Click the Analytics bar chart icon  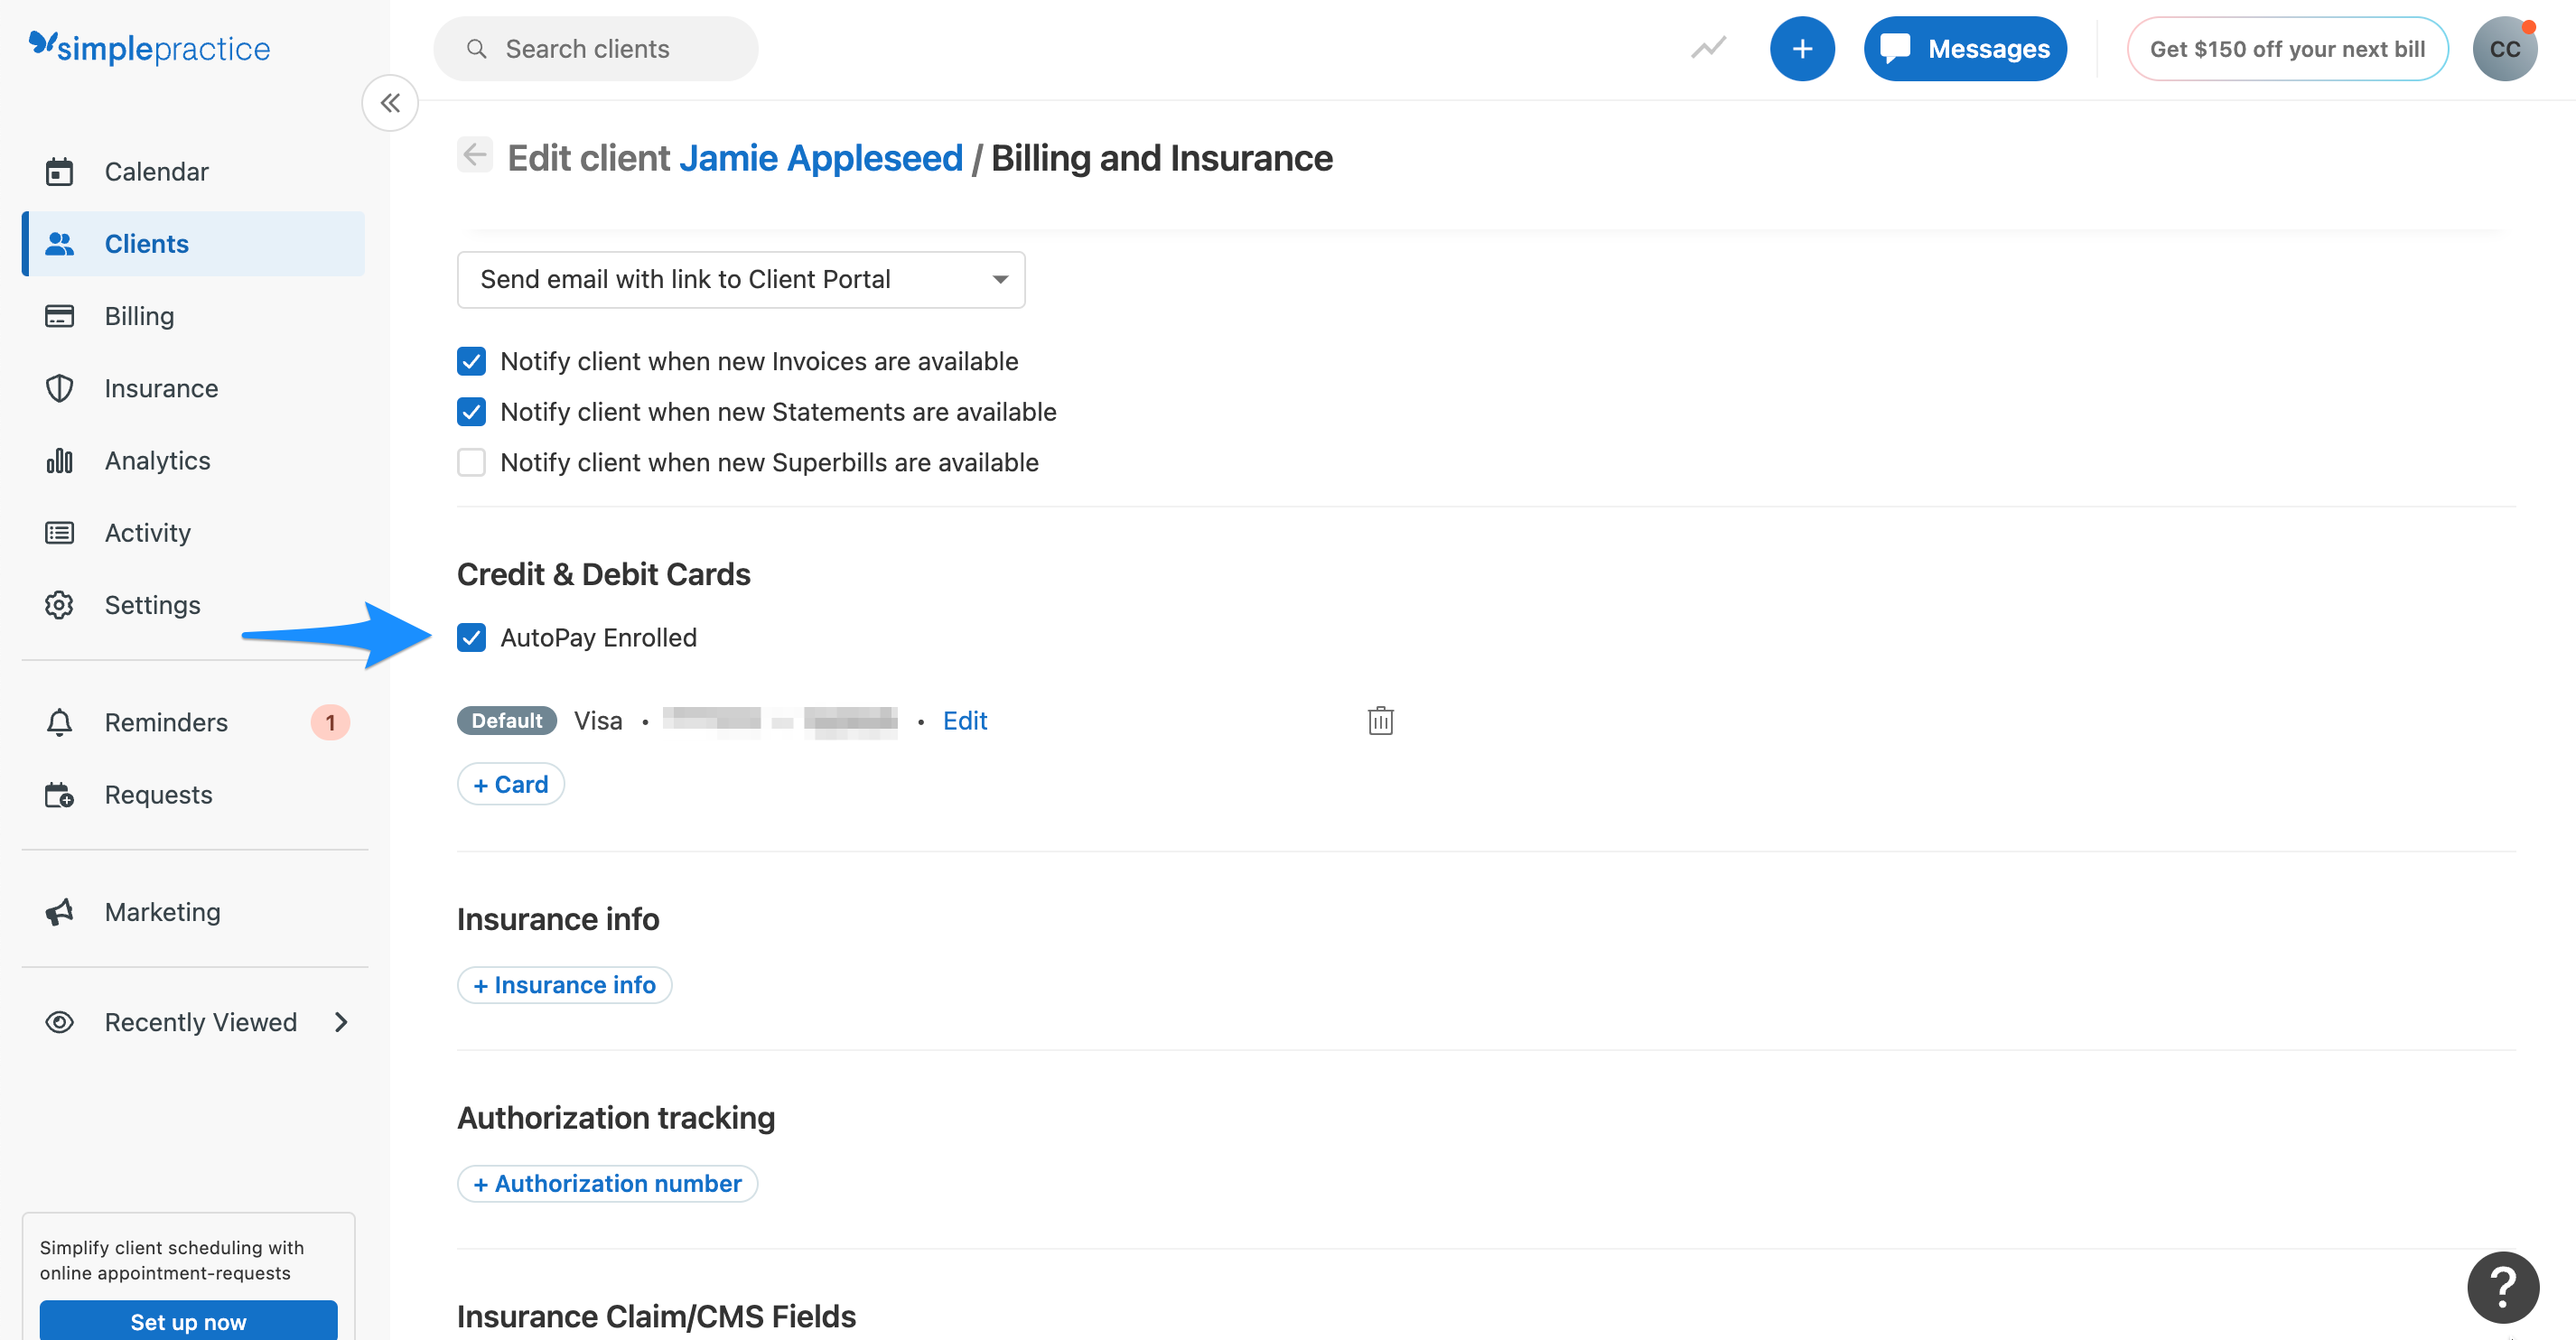tap(59, 460)
